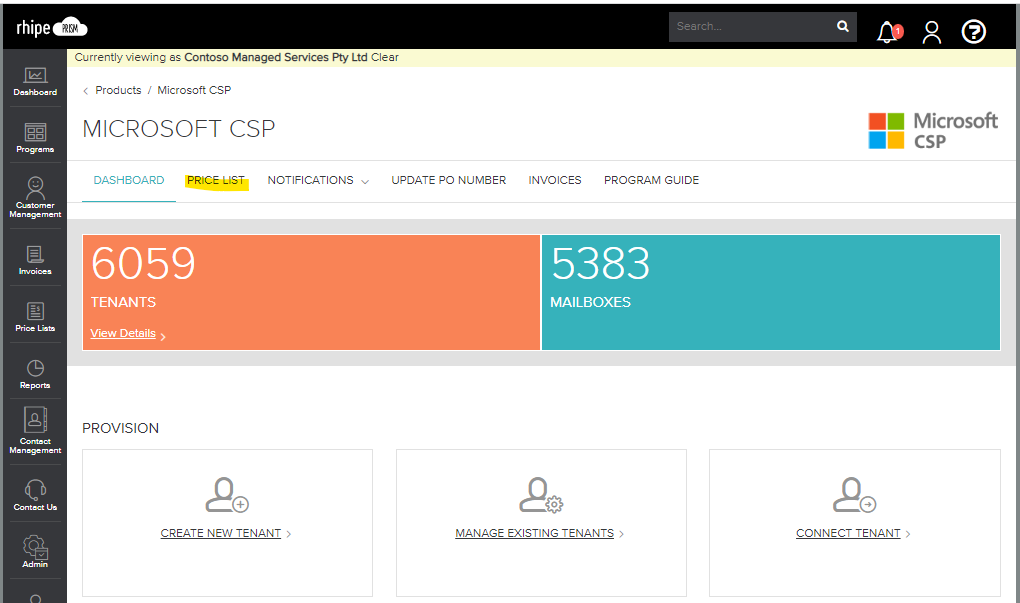Click the 5383 Mailboxes tile
This screenshot has height=603, width=1020.
(771, 292)
